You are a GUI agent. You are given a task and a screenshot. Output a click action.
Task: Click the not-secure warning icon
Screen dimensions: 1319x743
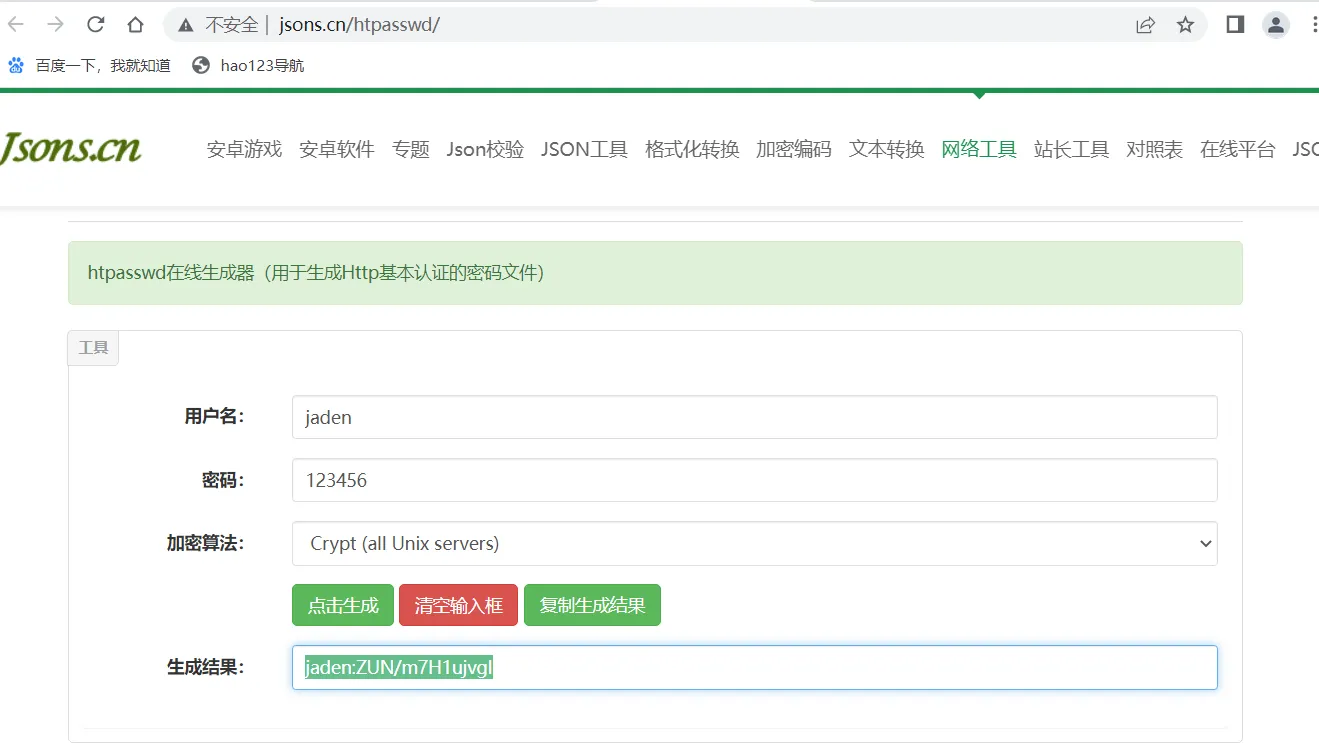click(185, 25)
